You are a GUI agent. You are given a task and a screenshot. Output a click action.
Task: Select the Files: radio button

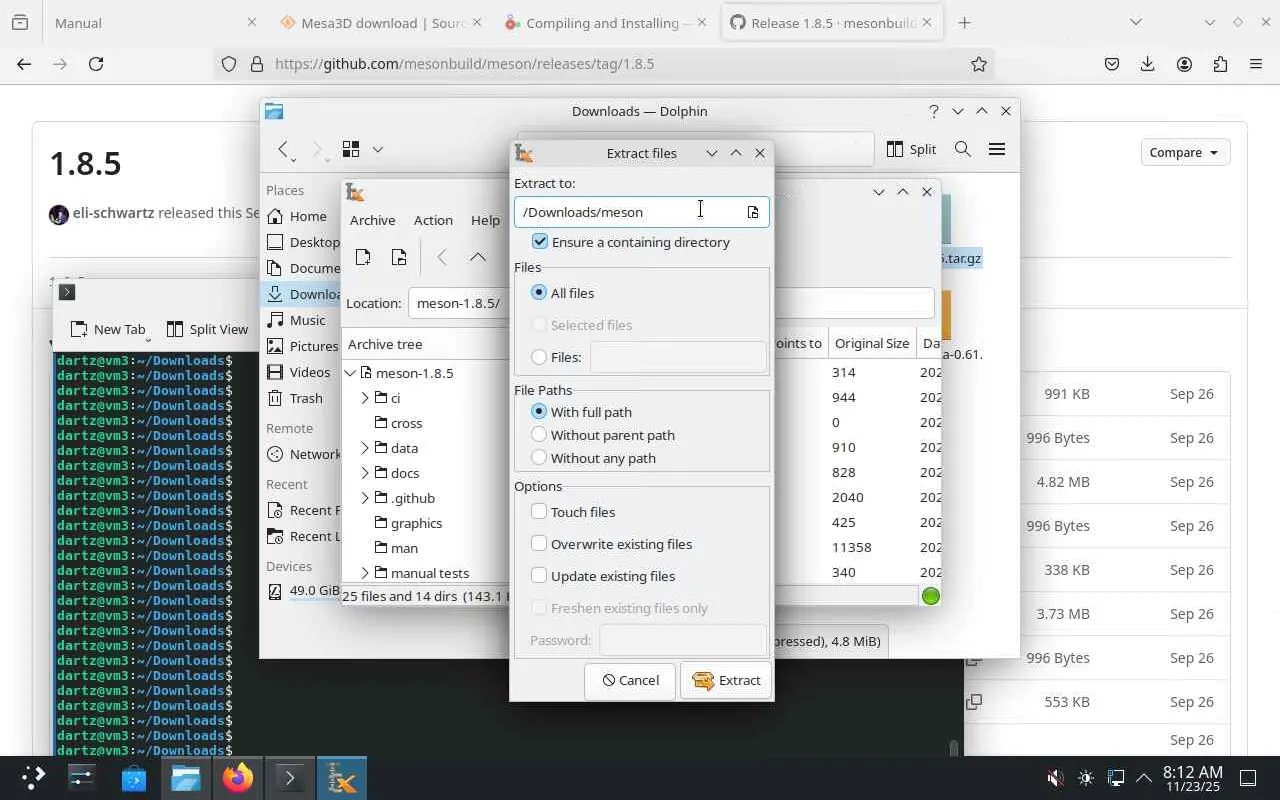(539, 357)
